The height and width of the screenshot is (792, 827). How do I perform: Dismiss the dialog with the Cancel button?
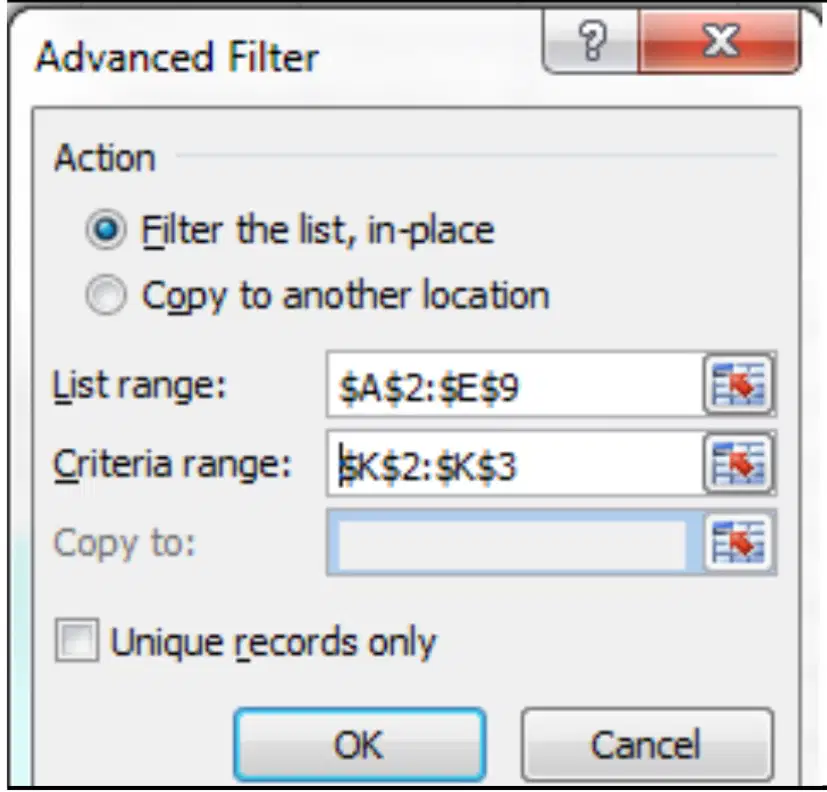pyautogui.click(x=647, y=745)
